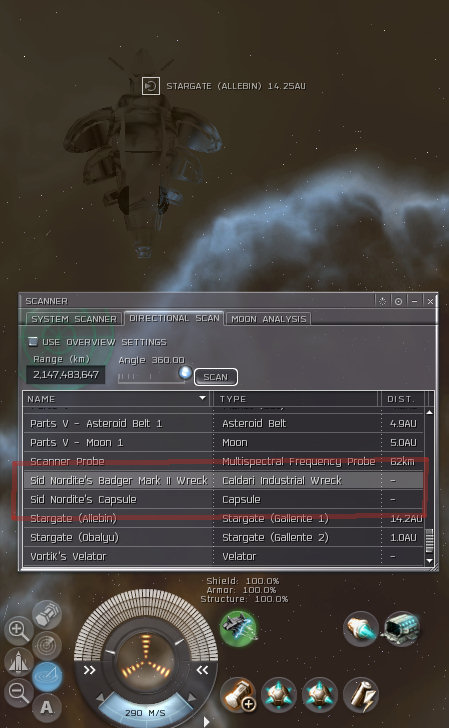Open the radar scanner icon
Screen dimensions: 449x728
[47, 645]
